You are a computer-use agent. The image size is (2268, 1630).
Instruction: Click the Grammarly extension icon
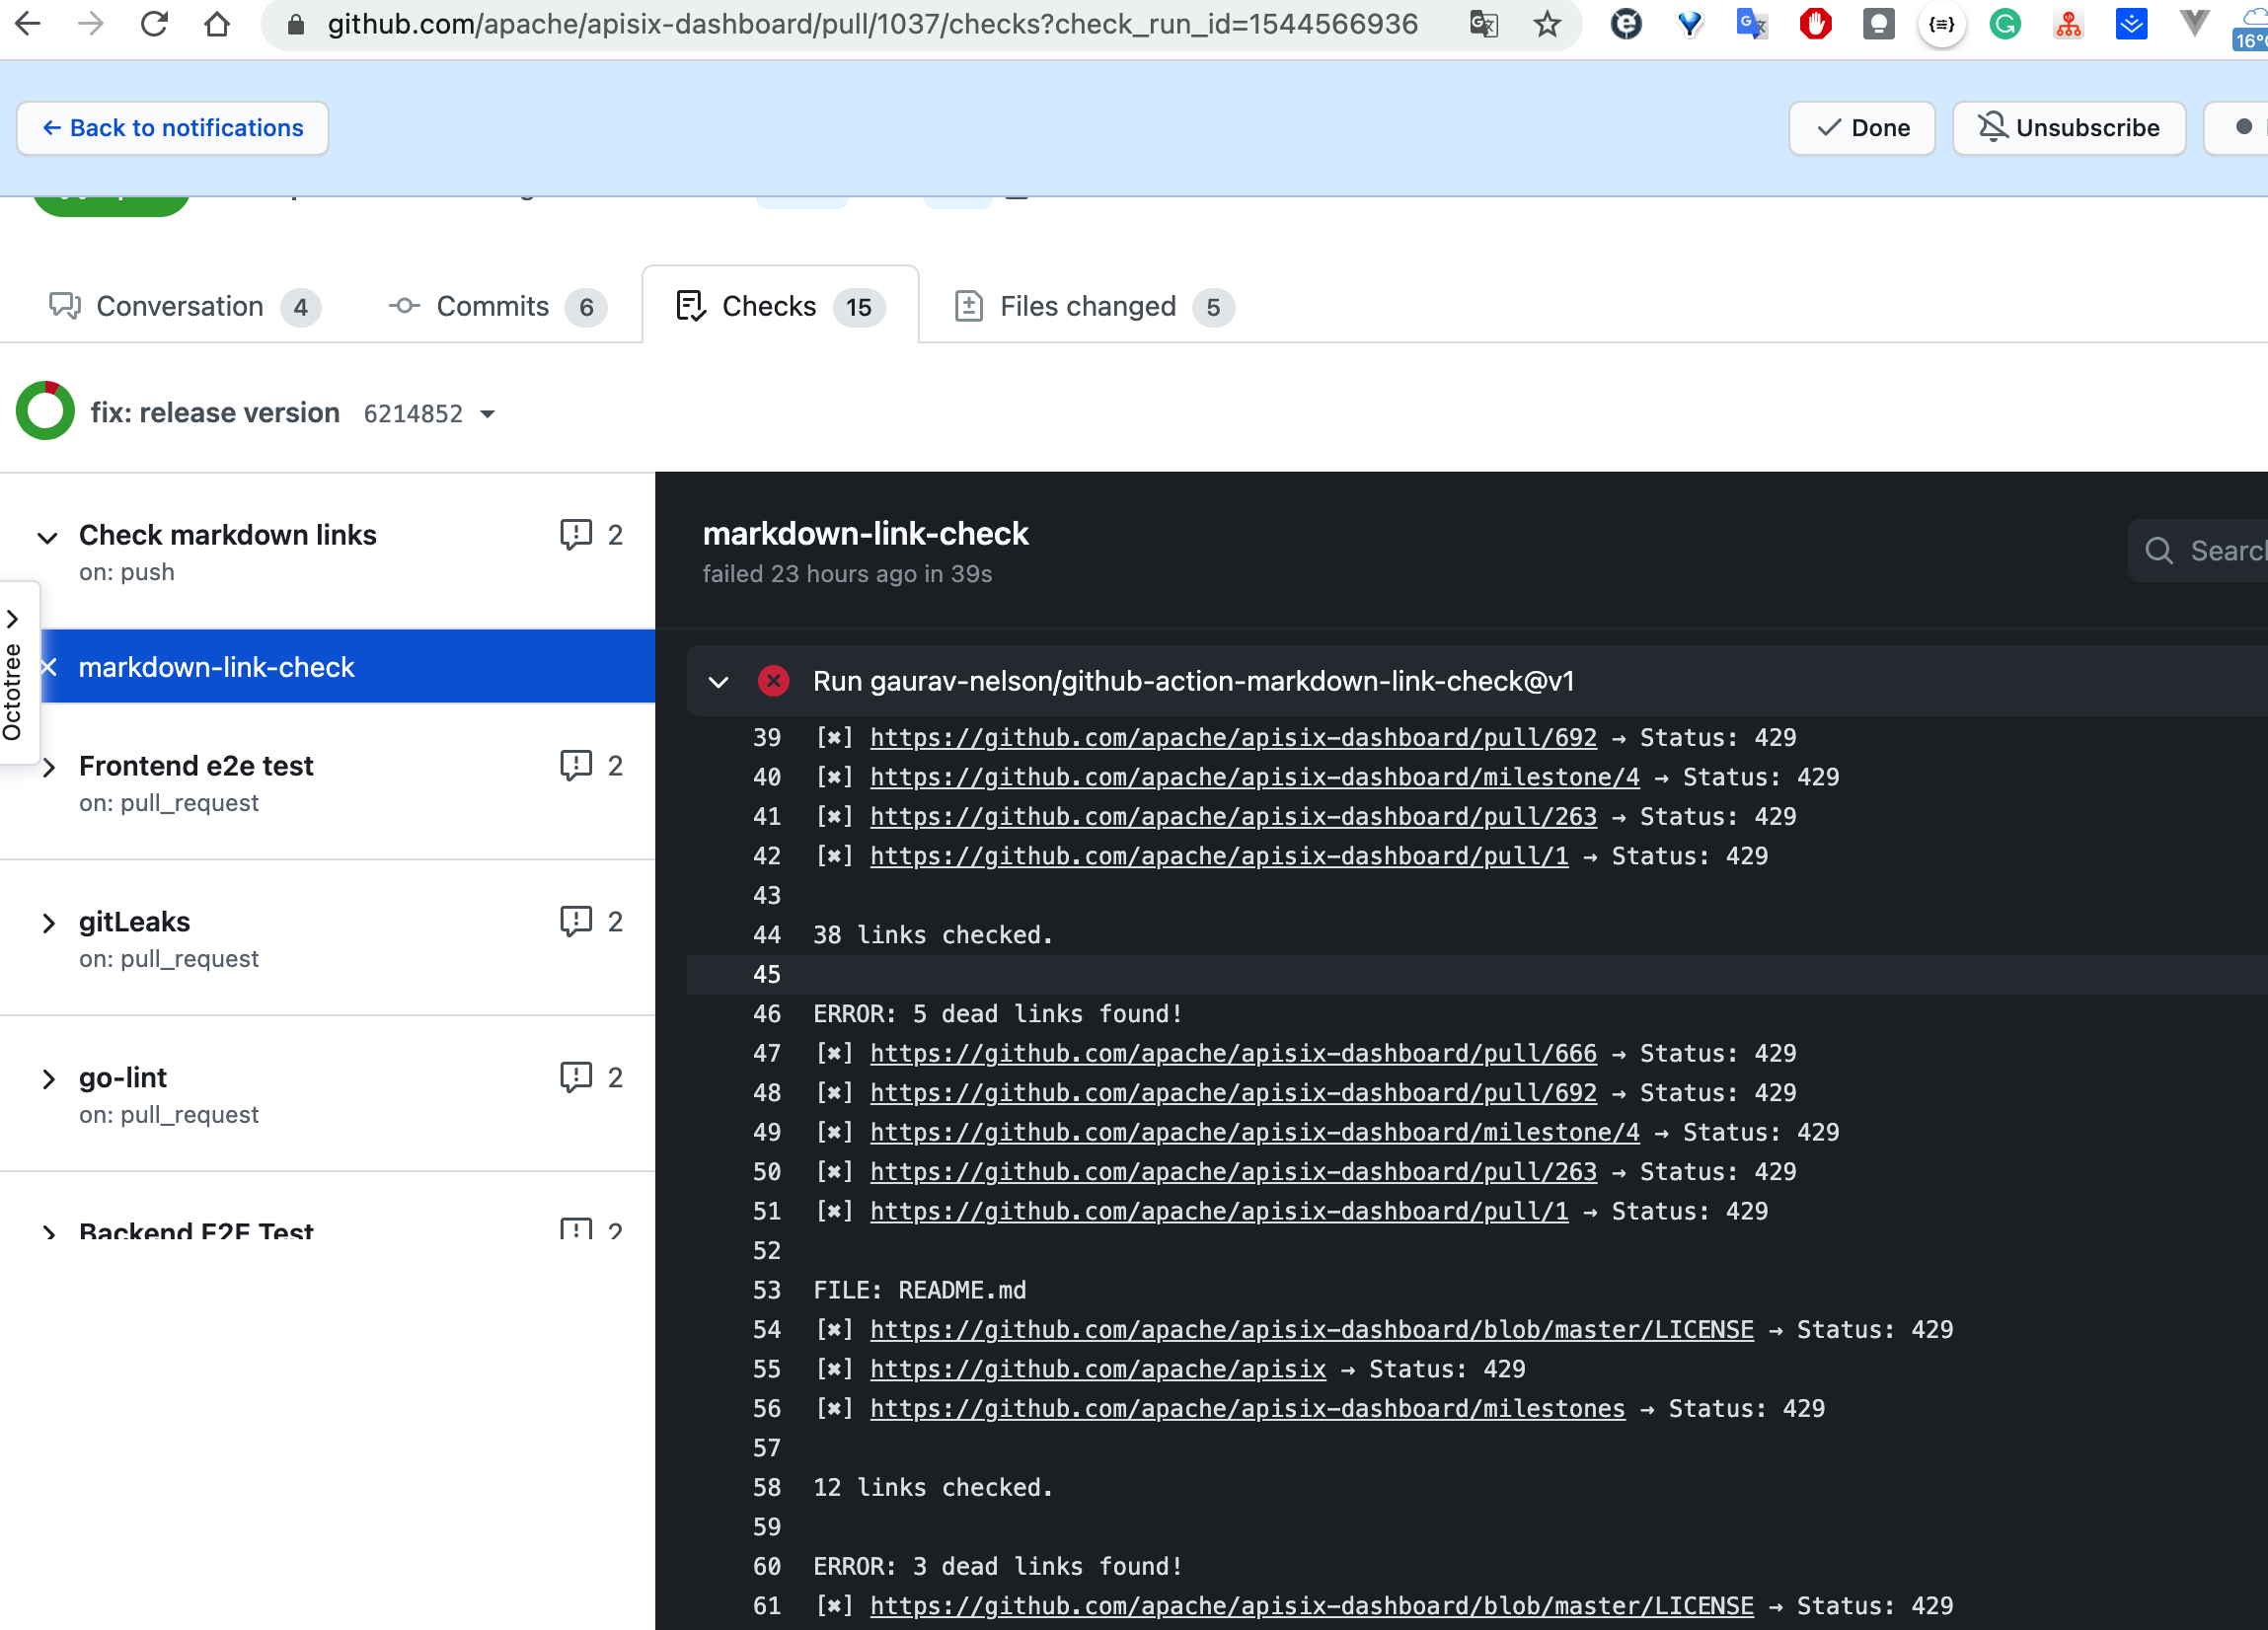2004,24
